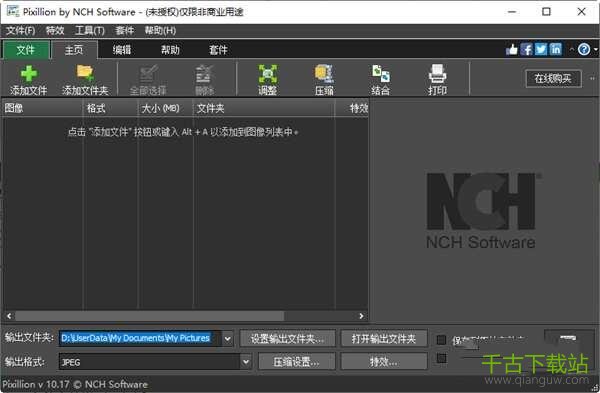Open the 输出文件夹 path dropdown arrow
This screenshot has width=600, height=393.
pos(227,338)
